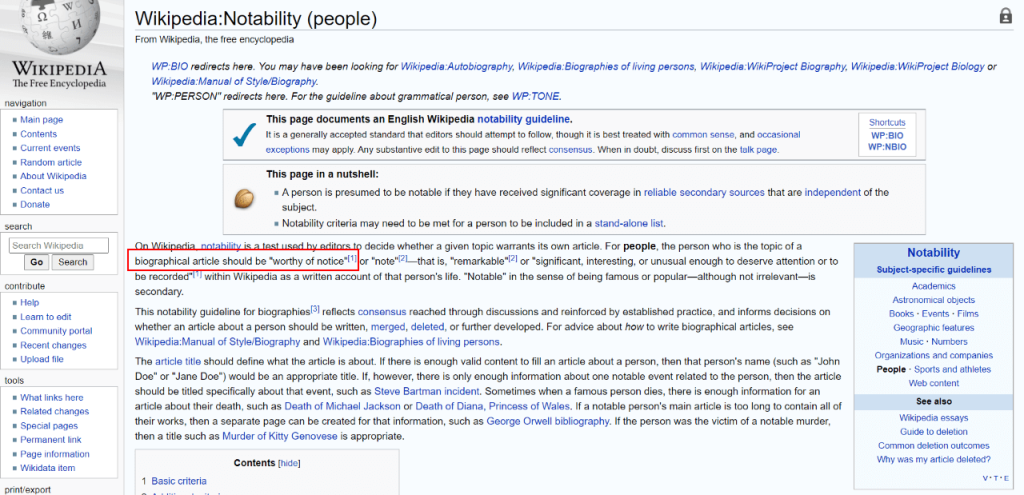Open the notability guideline link
This screenshot has width=1024, height=495.
(524, 120)
